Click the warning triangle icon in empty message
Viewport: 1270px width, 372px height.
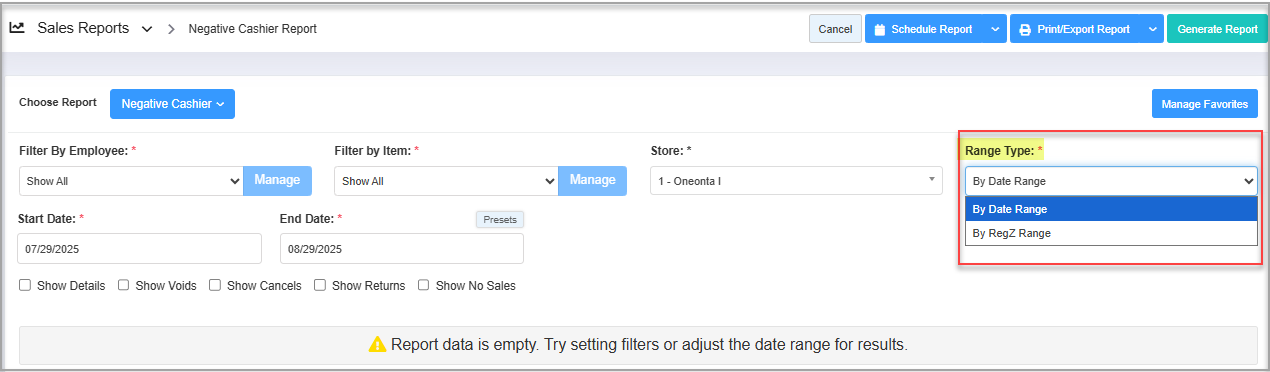coord(377,345)
